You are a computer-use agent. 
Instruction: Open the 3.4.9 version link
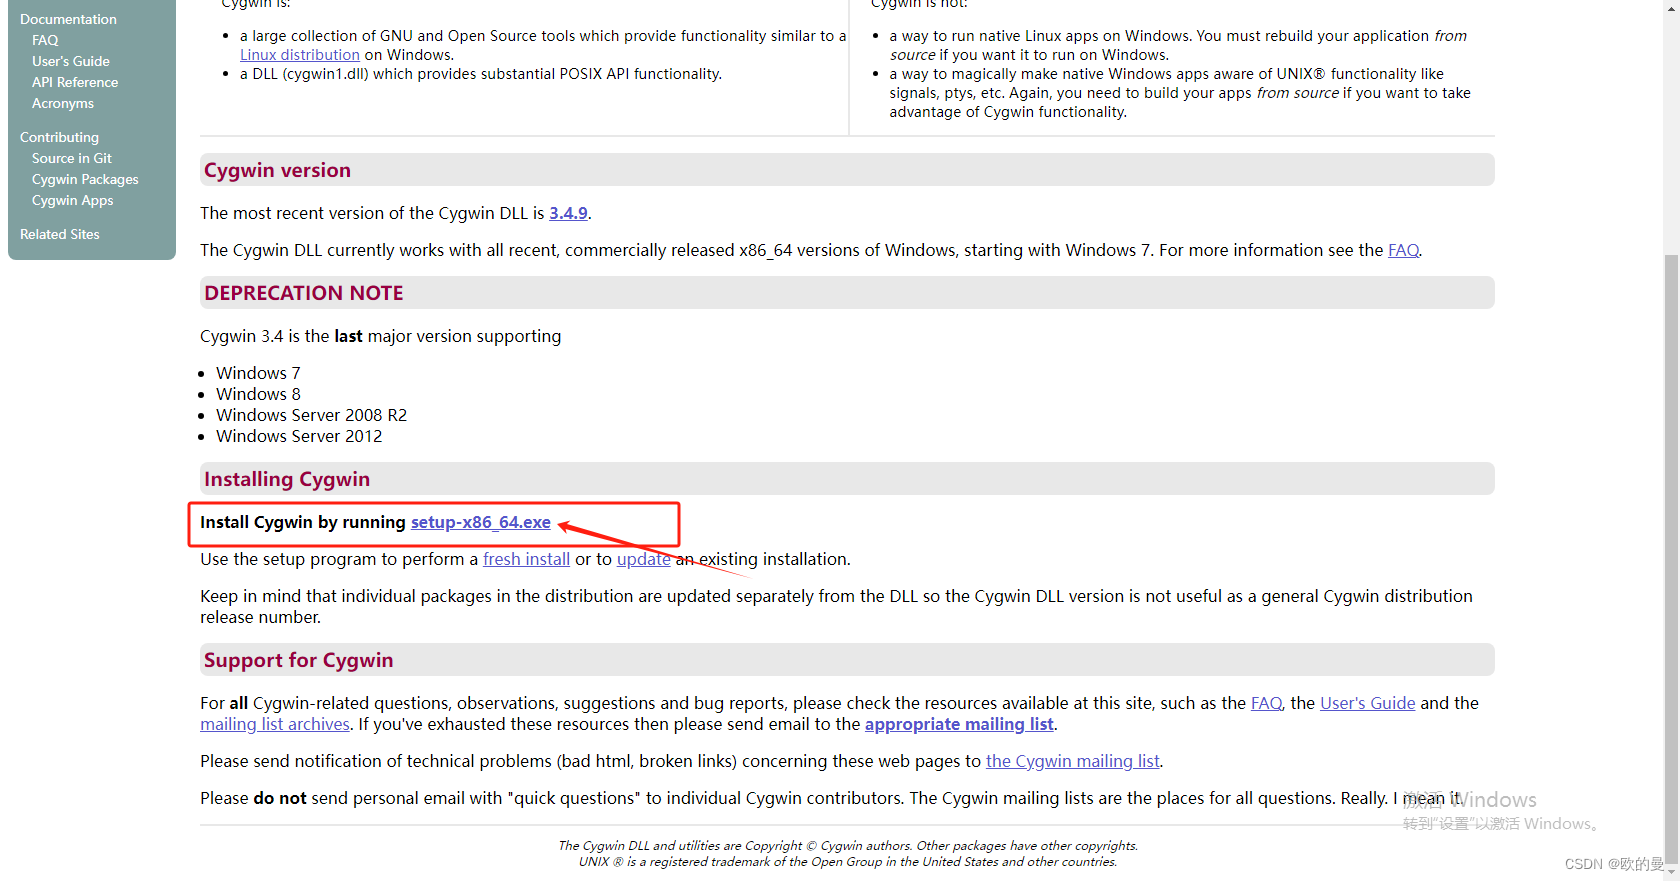568,213
